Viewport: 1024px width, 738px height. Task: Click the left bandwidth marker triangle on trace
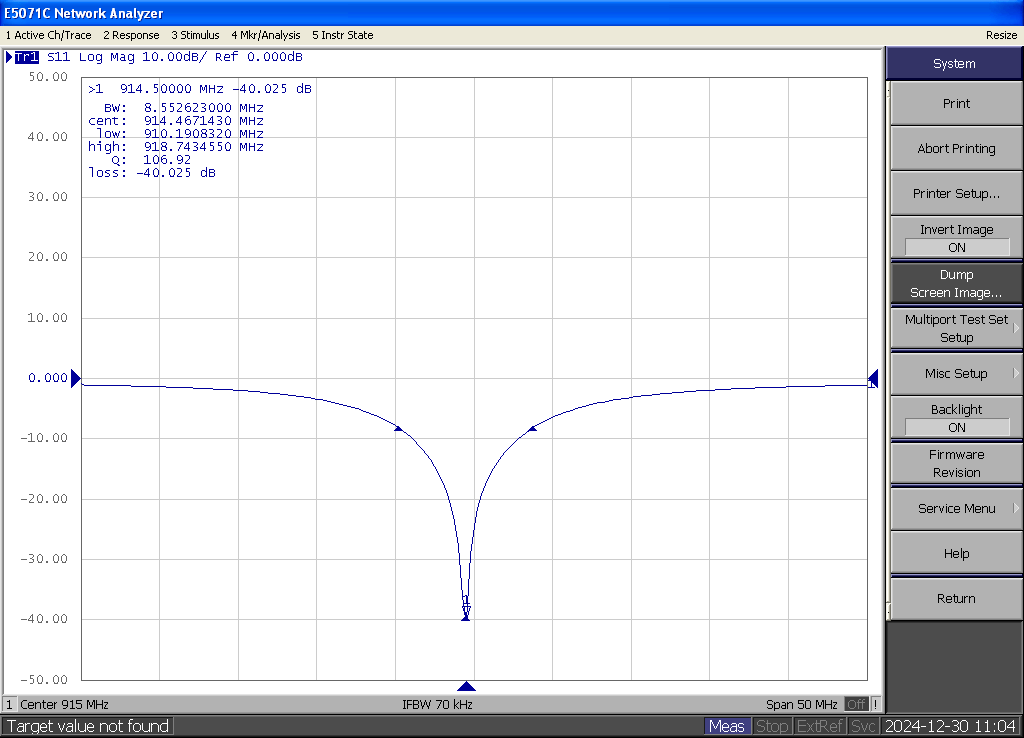click(x=399, y=428)
